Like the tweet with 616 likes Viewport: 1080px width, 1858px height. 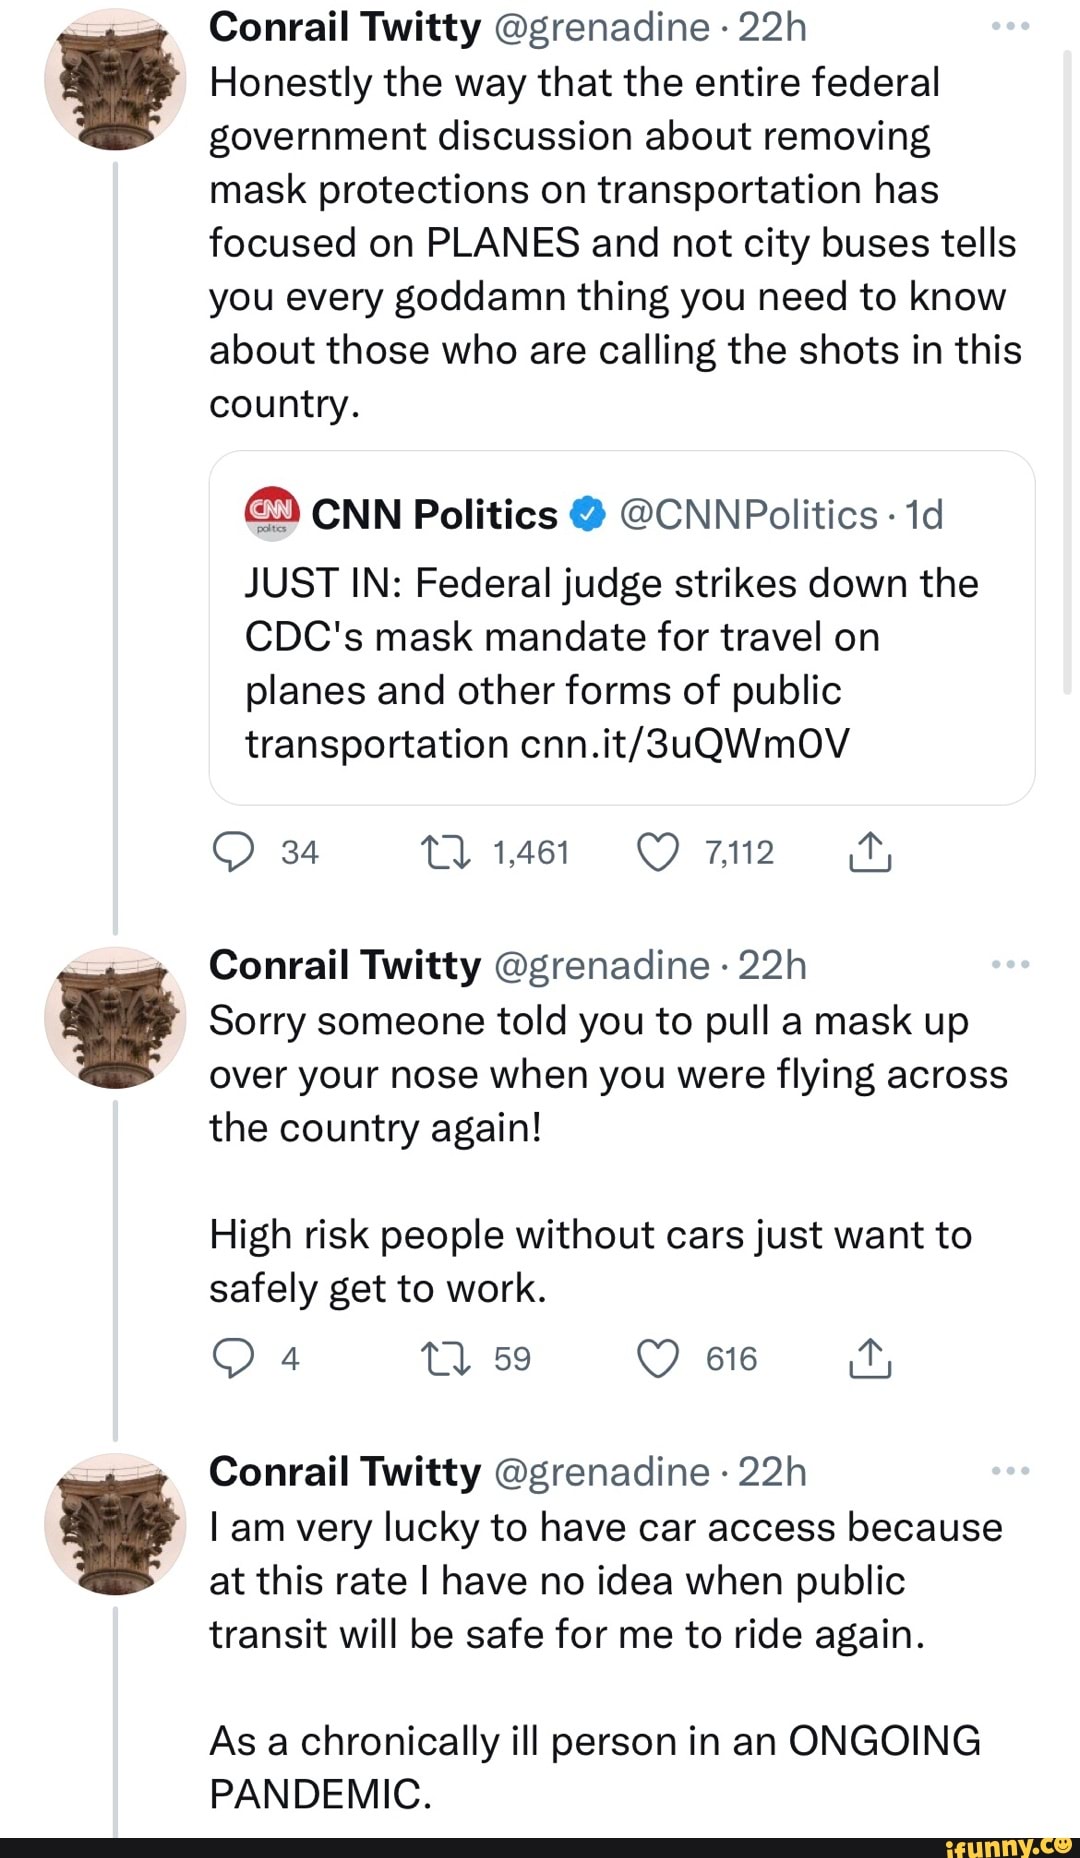[x=660, y=1357]
